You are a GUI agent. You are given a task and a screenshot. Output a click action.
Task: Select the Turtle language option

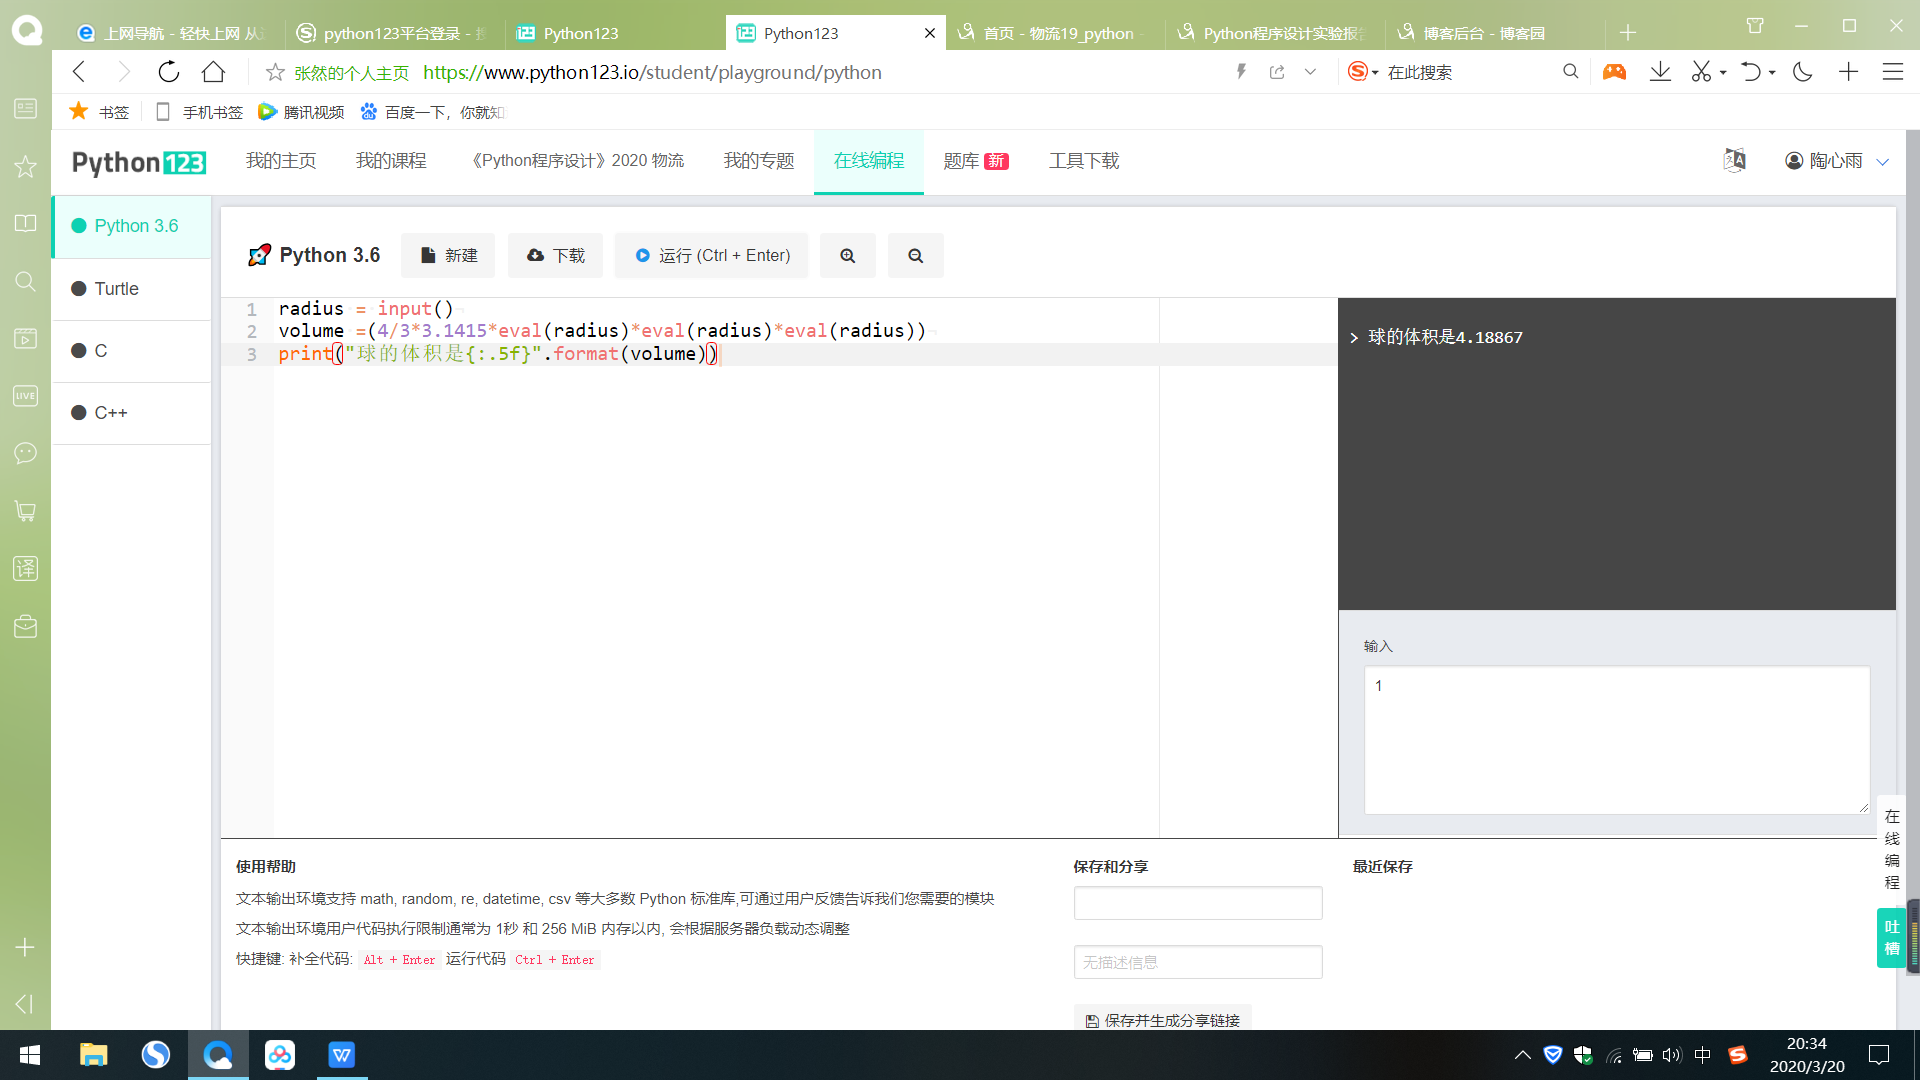pyautogui.click(x=116, y=289)
